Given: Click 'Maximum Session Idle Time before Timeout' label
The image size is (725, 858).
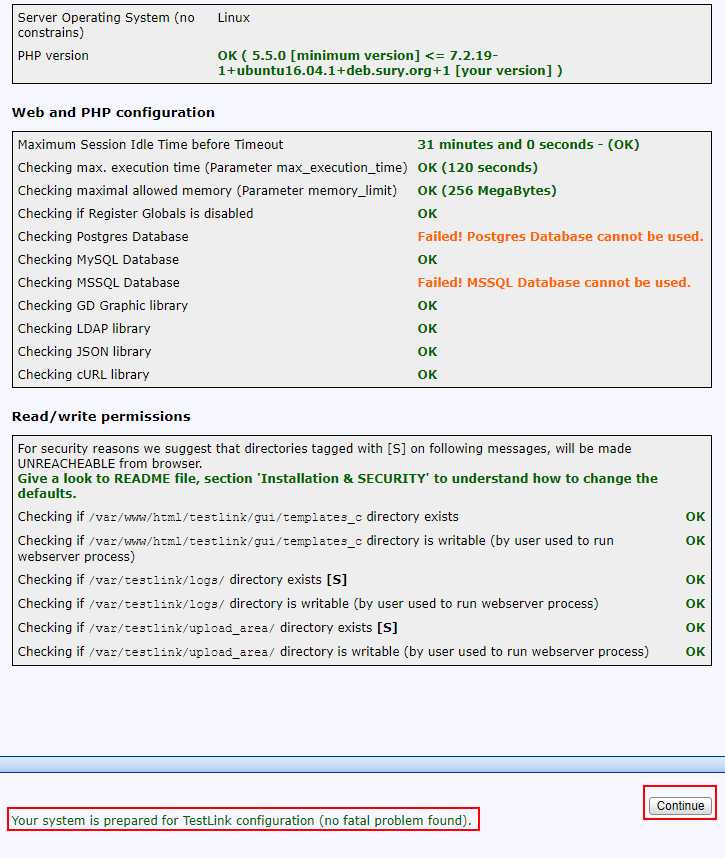Looking at the screenshot, I should coord(150,144).
